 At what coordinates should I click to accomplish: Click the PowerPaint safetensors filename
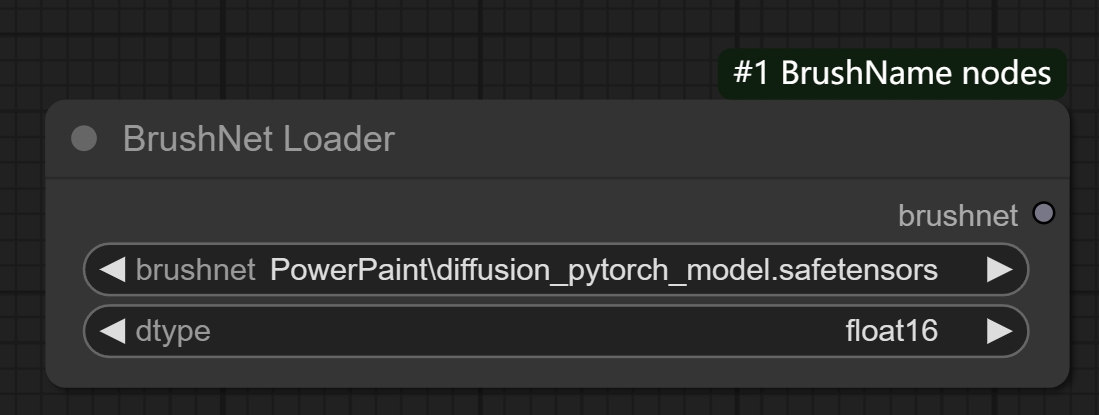tap(604, 270)
